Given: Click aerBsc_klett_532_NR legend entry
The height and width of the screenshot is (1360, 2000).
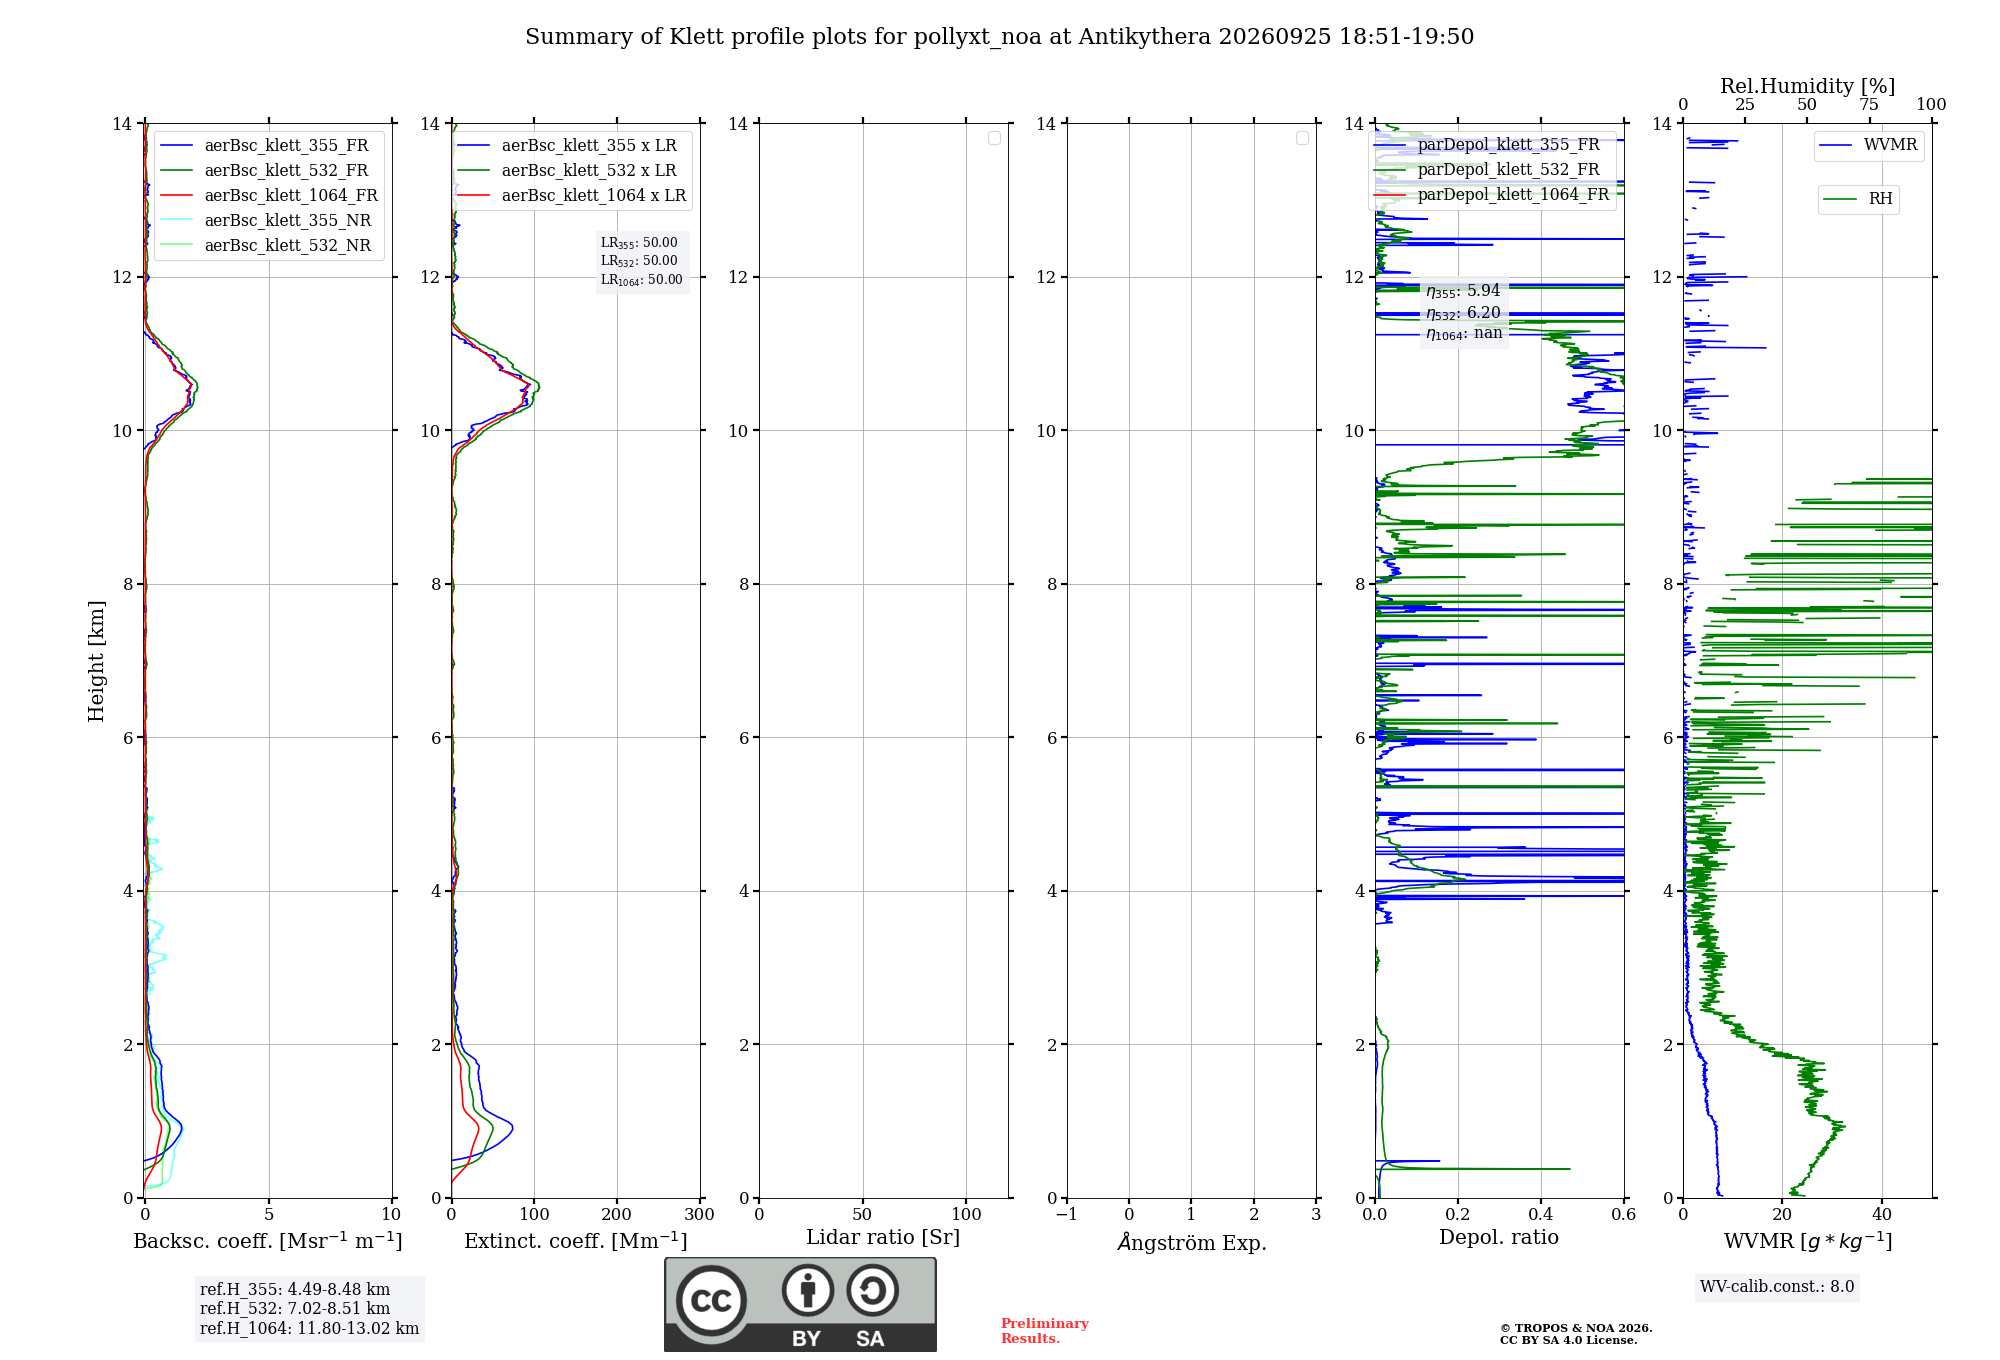Looking at the screenshot, I should point(268,245).
